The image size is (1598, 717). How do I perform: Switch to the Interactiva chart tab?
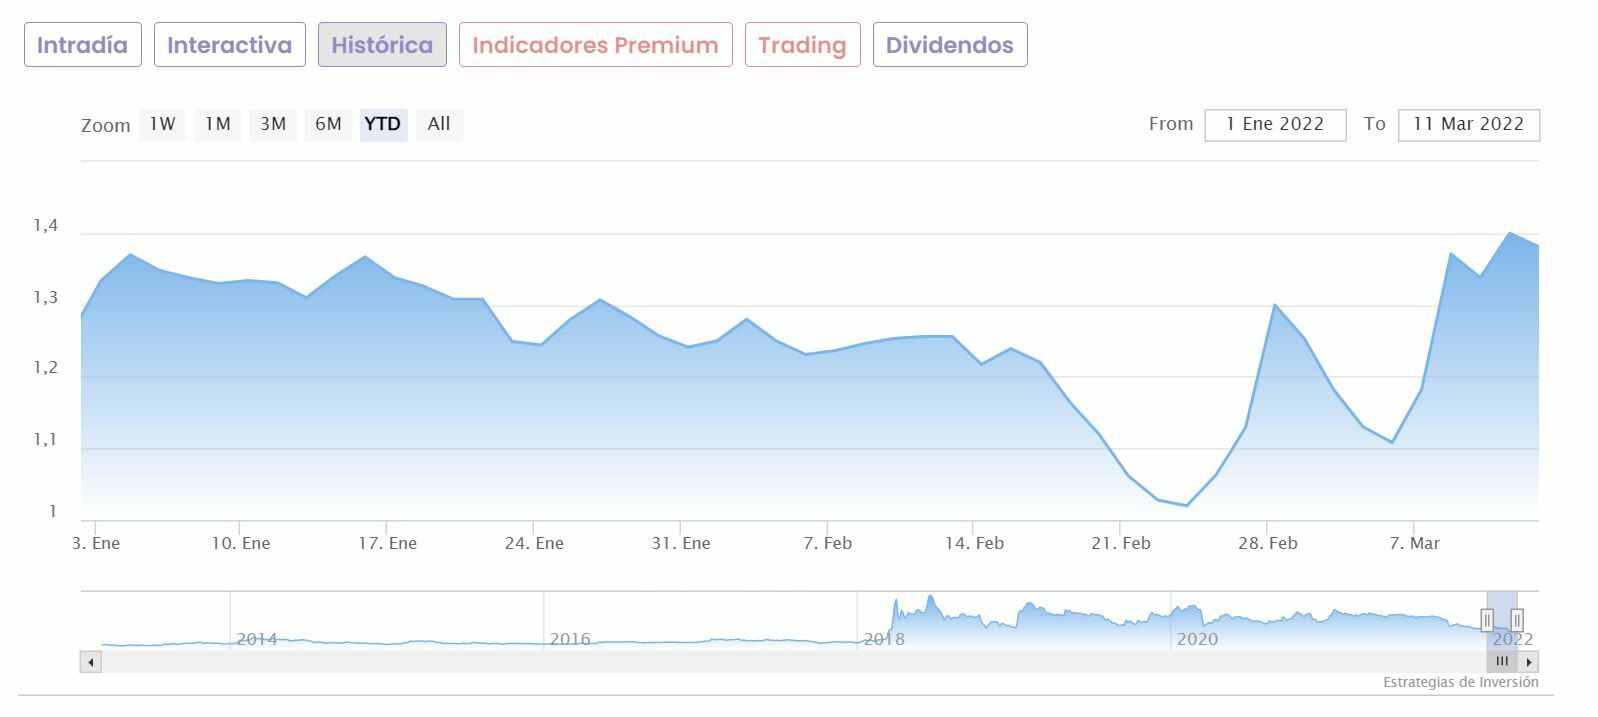pyautogui.click(x=230, y=45)
